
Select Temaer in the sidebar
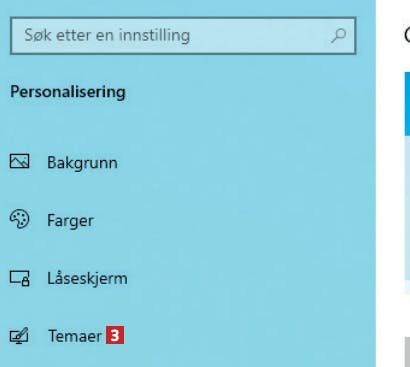[75, 336]
